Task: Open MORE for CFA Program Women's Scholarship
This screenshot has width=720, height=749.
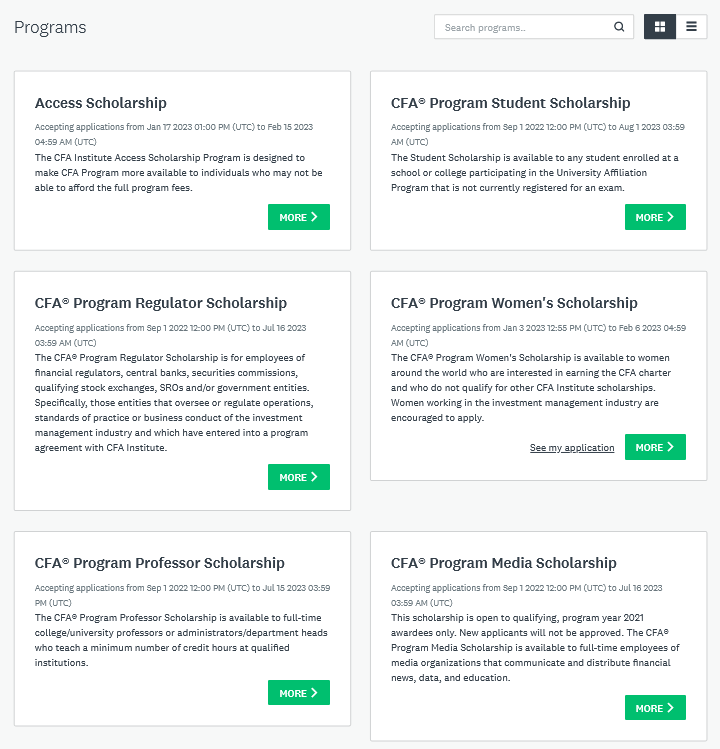Action: pyautogui.click(x=655, y=447)
